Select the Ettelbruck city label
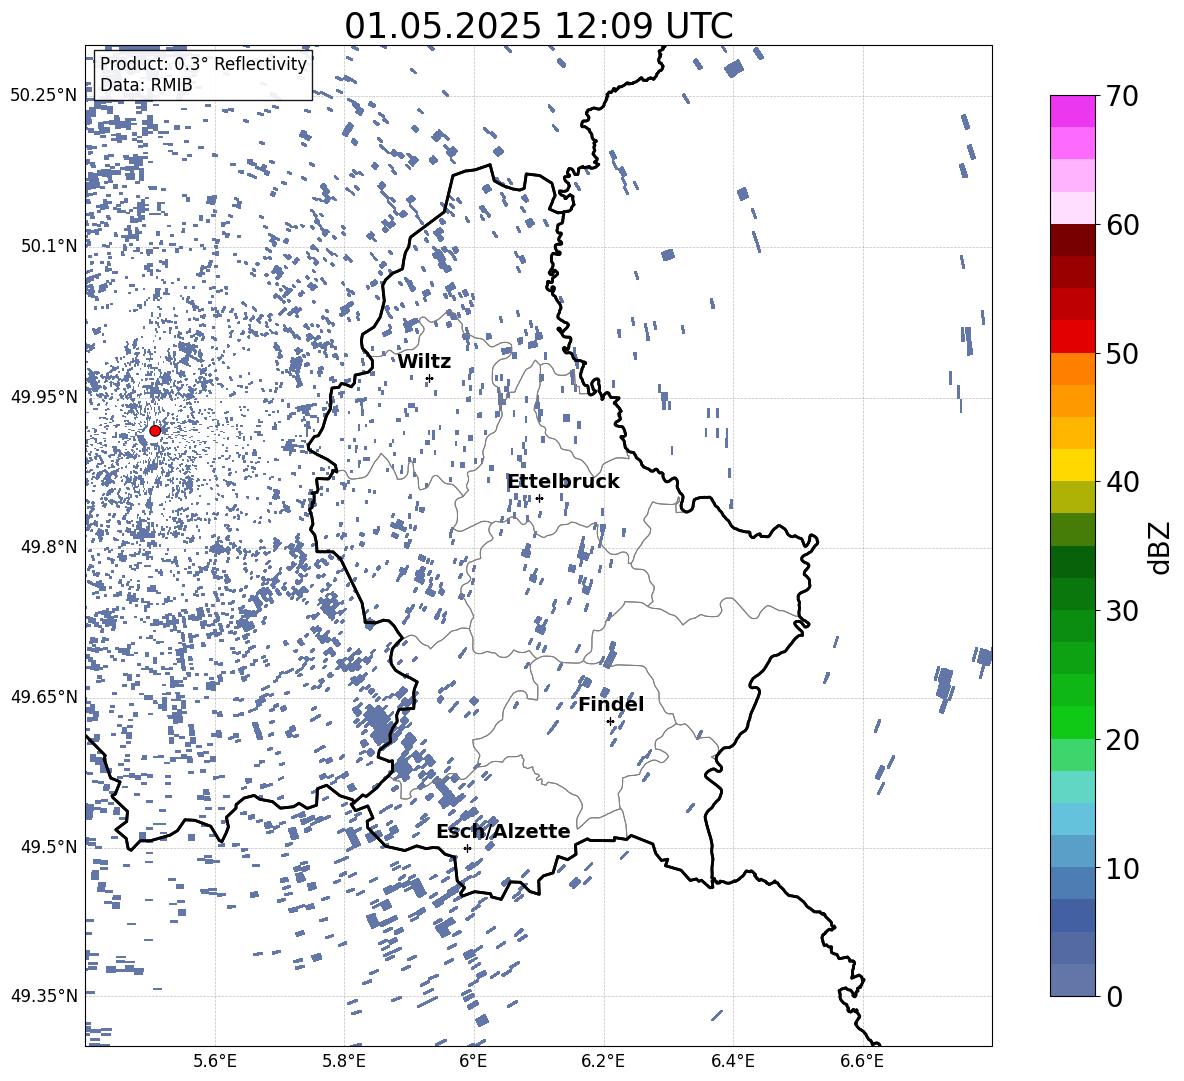This screenshot has height=1081, width=1184. pyautogui.click(x=563, y=482)
